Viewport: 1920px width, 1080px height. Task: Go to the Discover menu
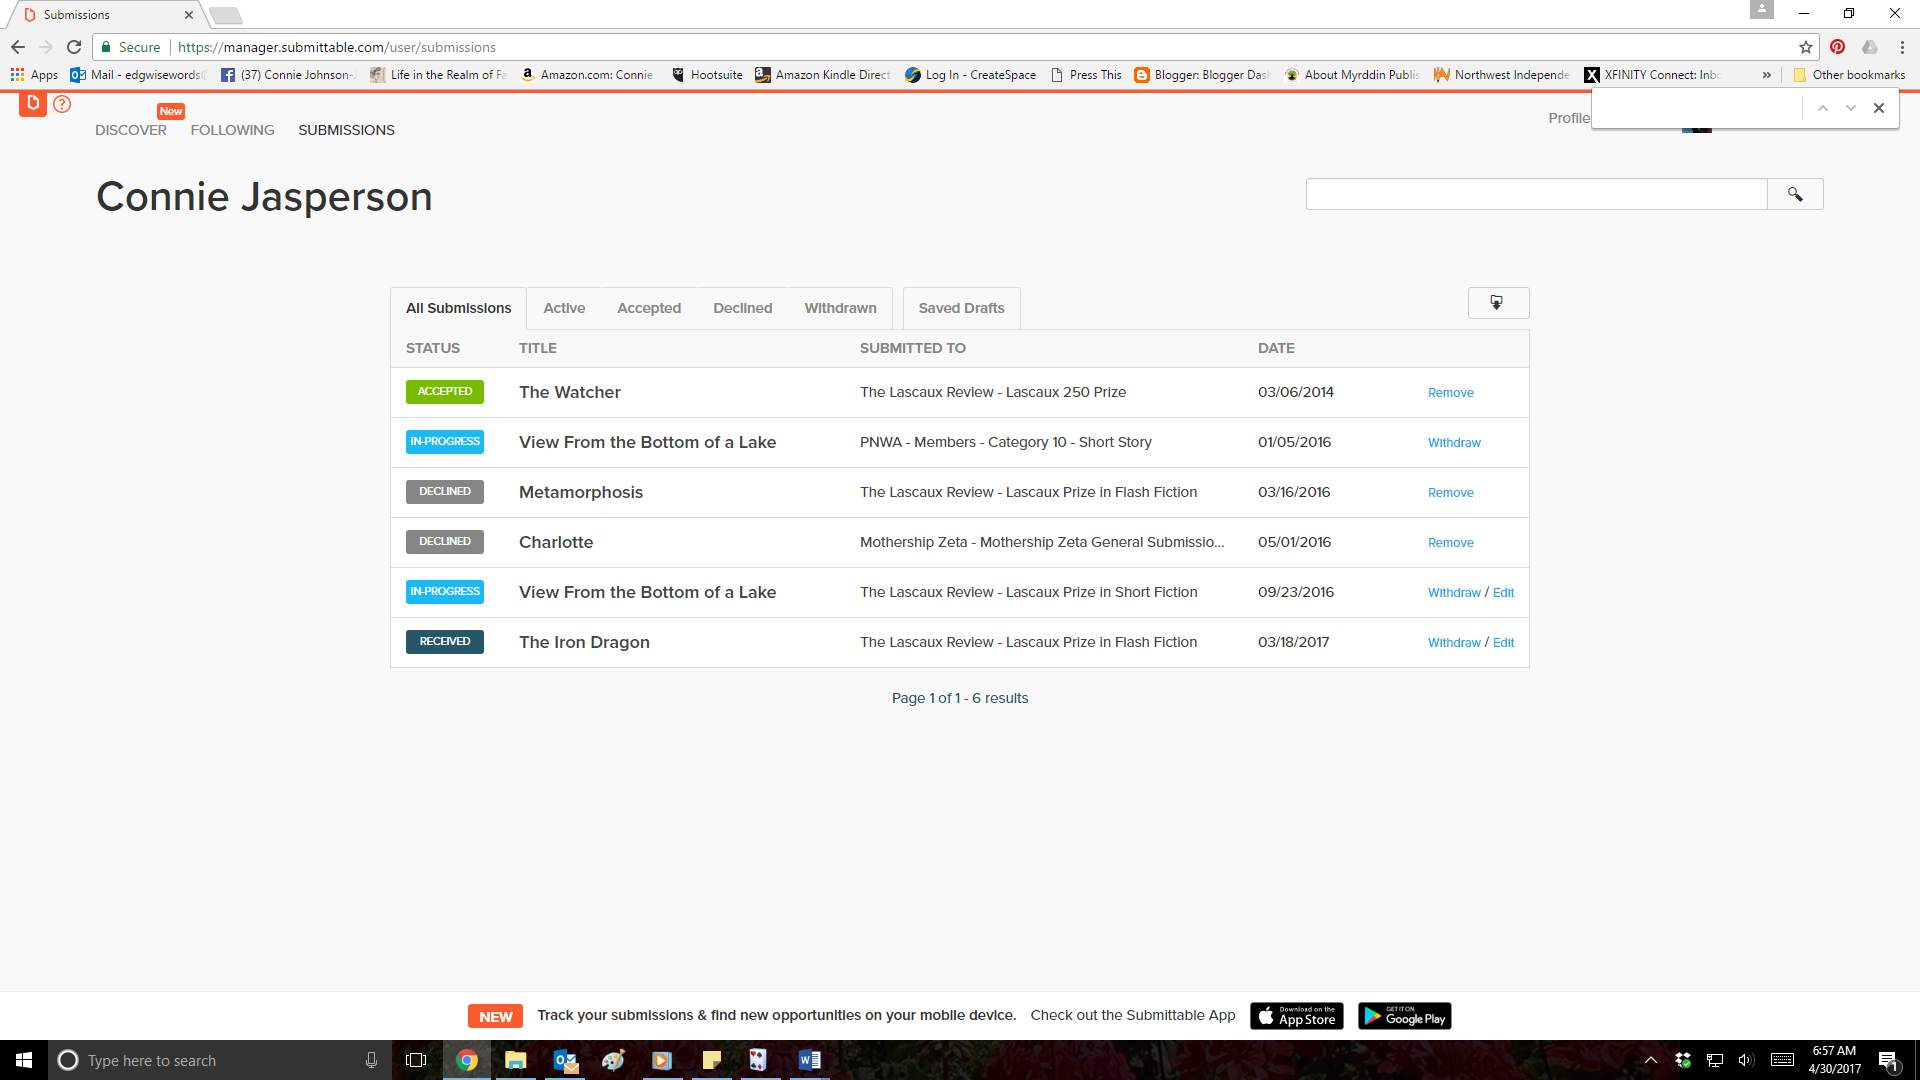point(131,130)
